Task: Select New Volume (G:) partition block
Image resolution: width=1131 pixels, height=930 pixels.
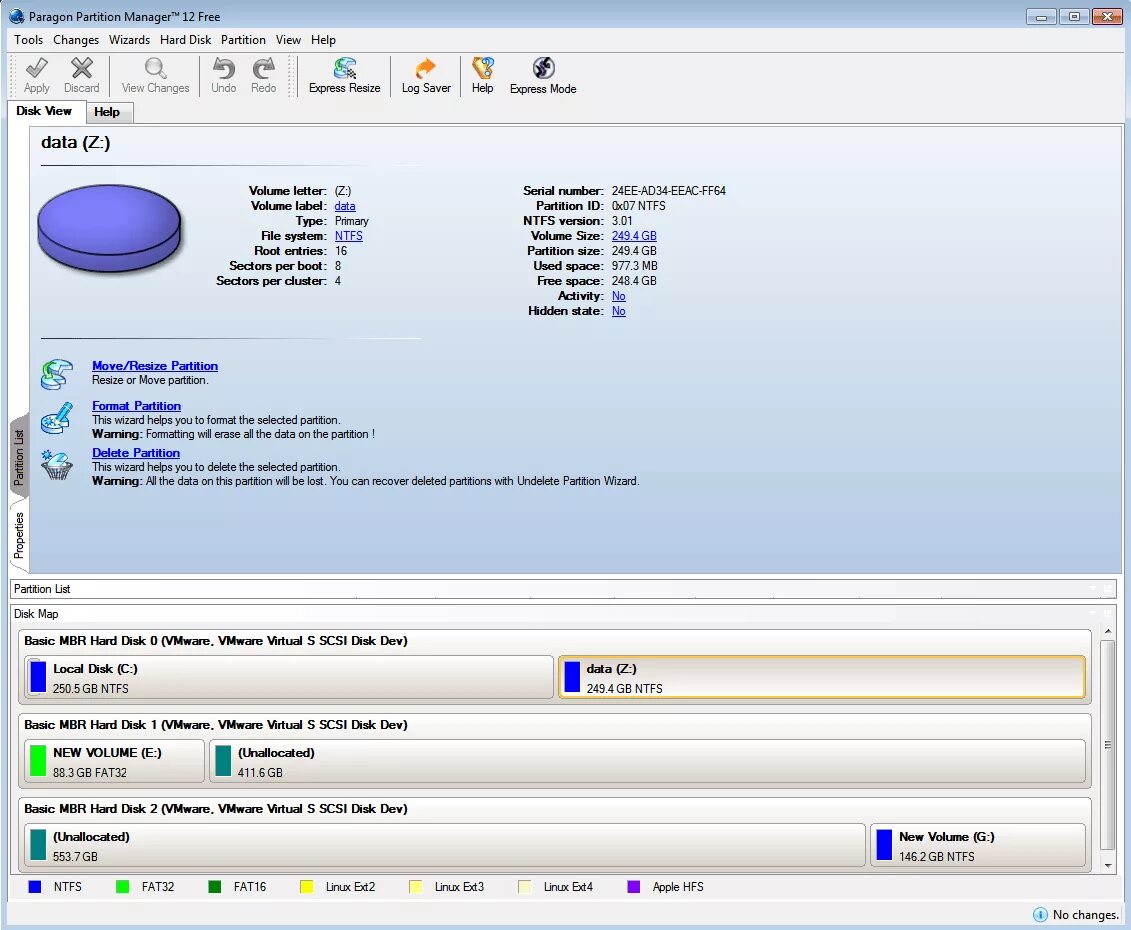Action: coord(977,846)
